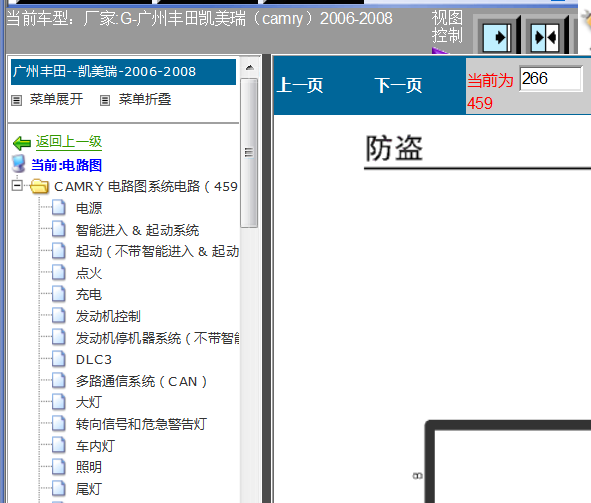Click the 当前车型 vehicle model text
591x503 pixels.
pos(199,18)
